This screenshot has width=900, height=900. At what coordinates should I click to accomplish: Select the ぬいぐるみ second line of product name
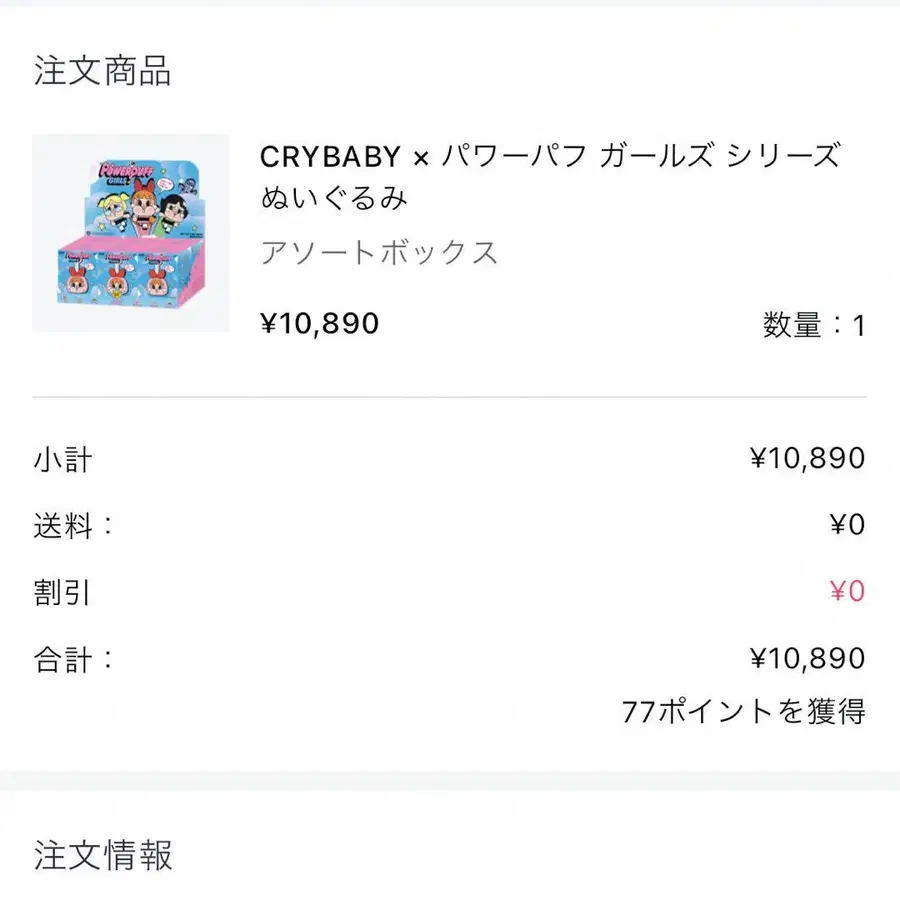pyautogui.click(x=334, y=199)
